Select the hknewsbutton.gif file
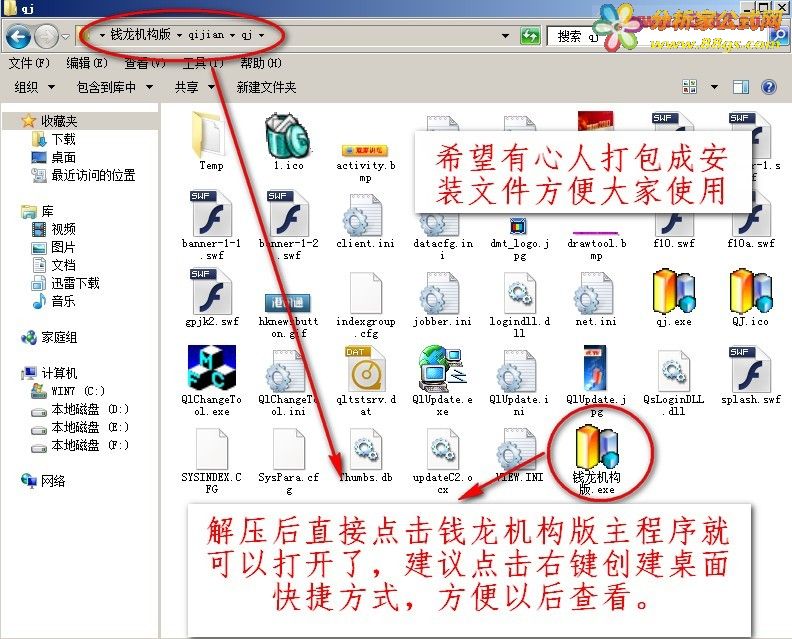 pyautogui.click(x=288, y=316)
